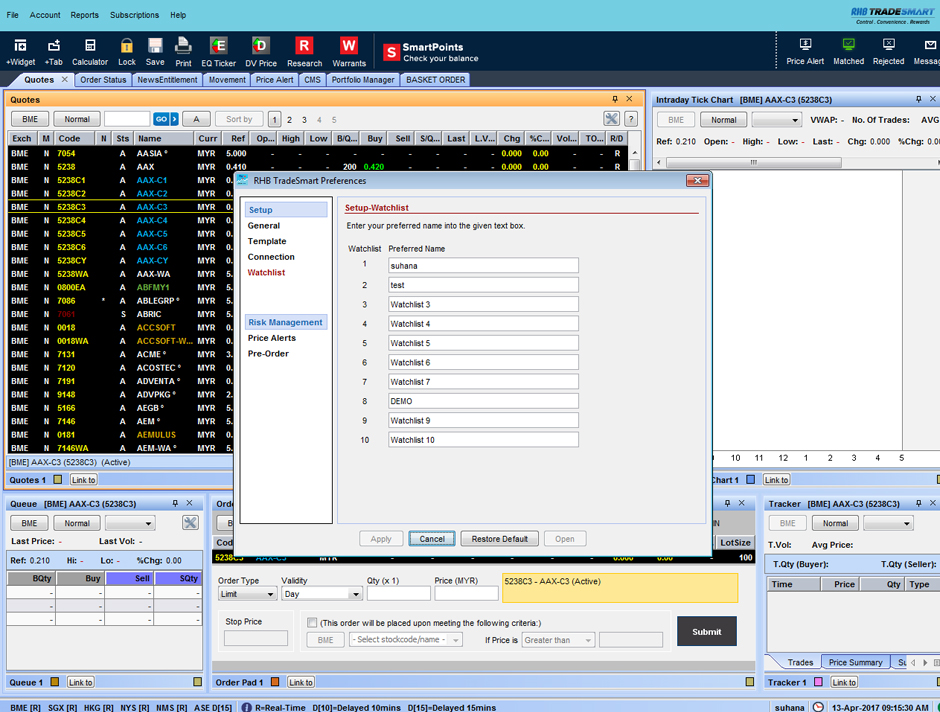Click the Lock layout icon
Viewport: 940px width, 712px height.
tap(127, 51)
